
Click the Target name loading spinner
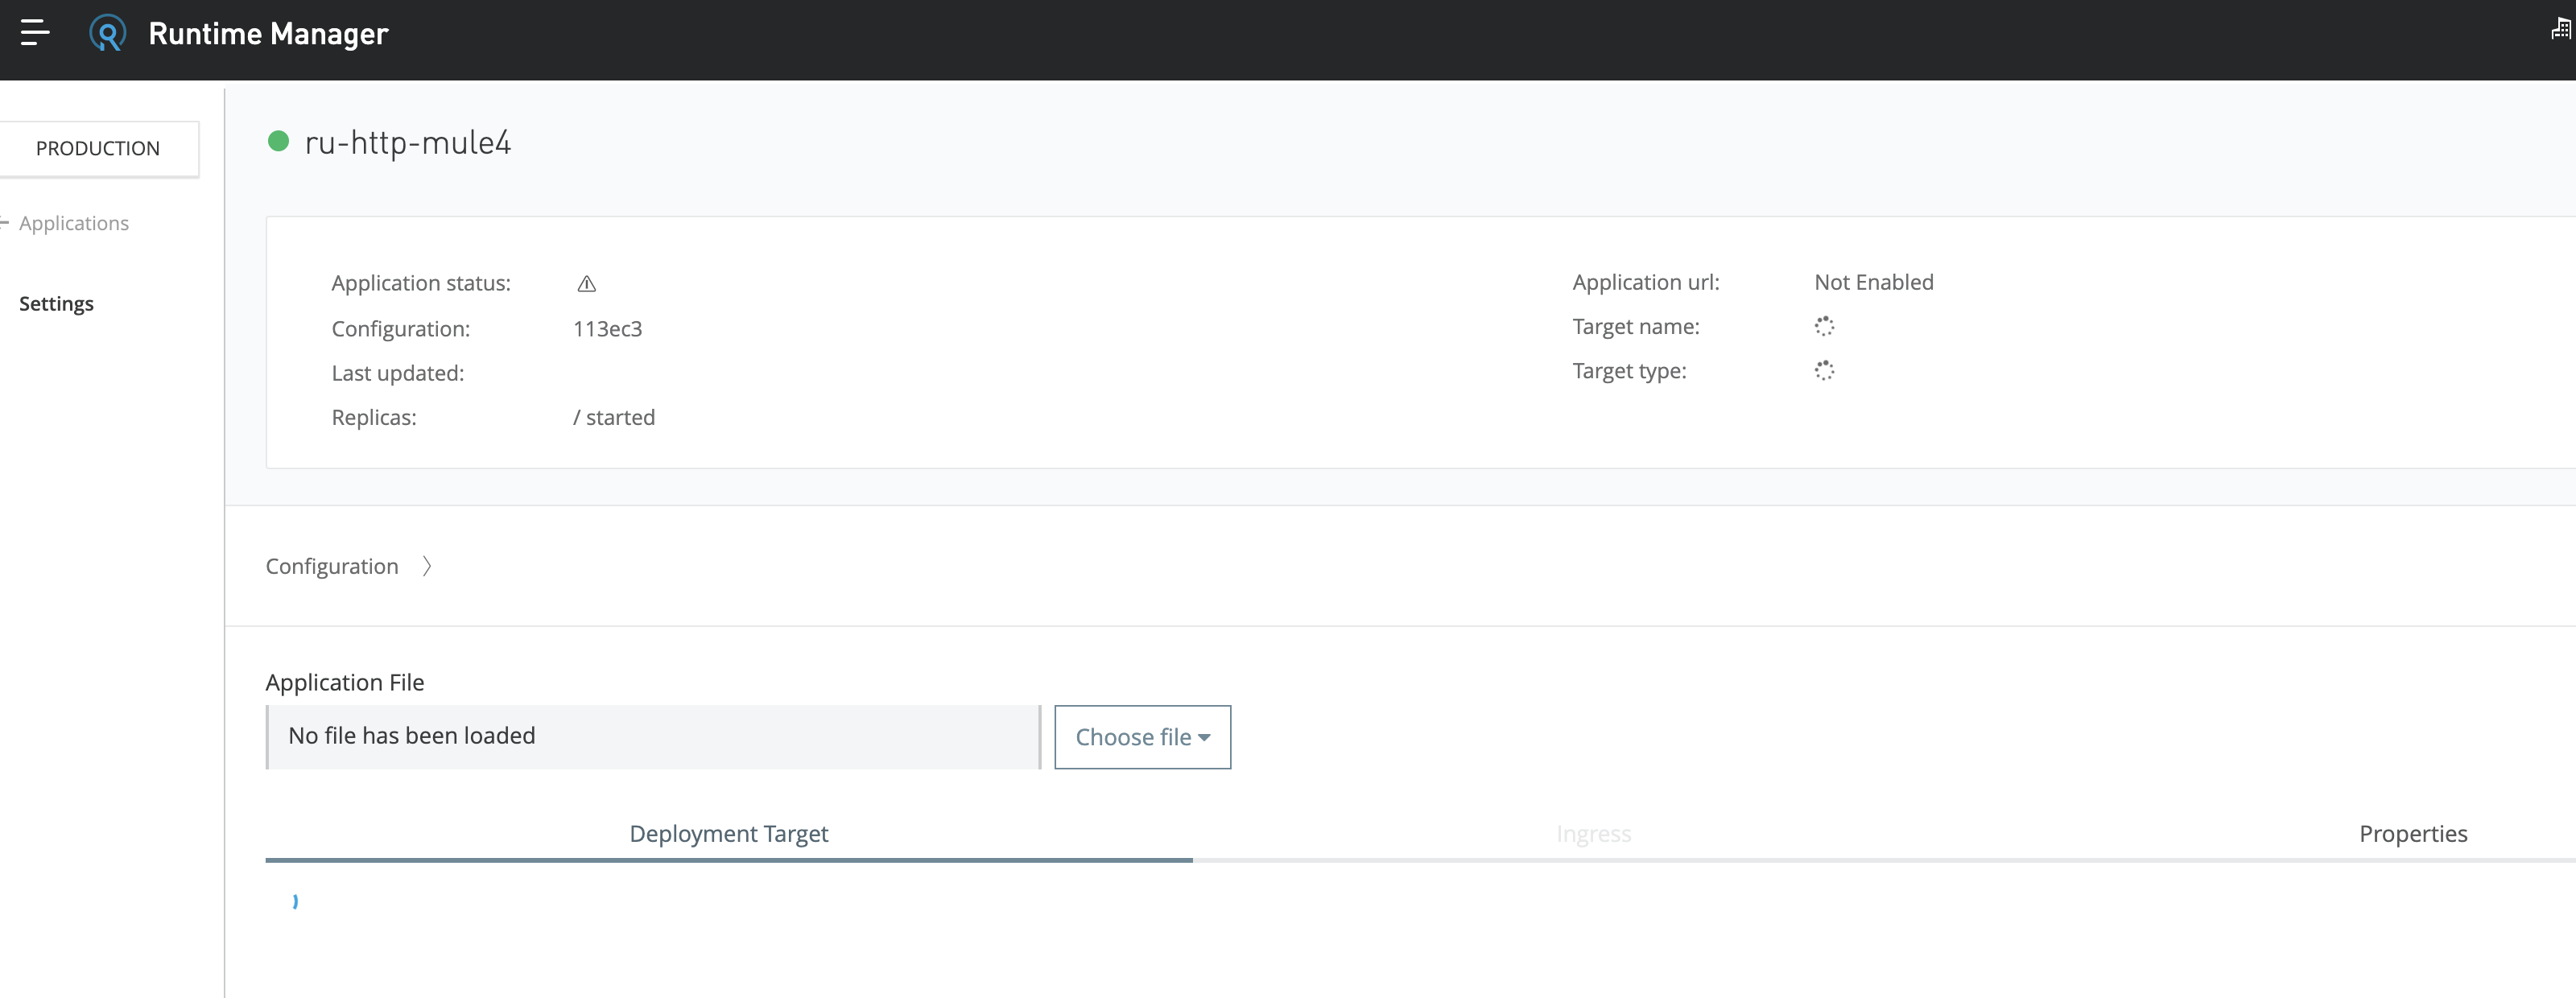pos(1824,327)
